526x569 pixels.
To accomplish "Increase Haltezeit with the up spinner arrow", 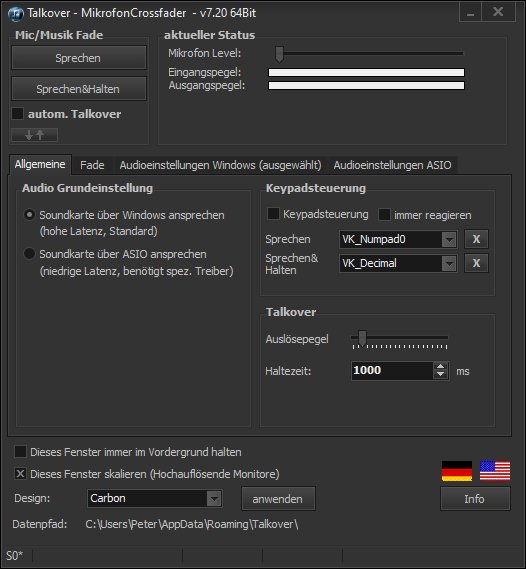I will coord(440,366).
